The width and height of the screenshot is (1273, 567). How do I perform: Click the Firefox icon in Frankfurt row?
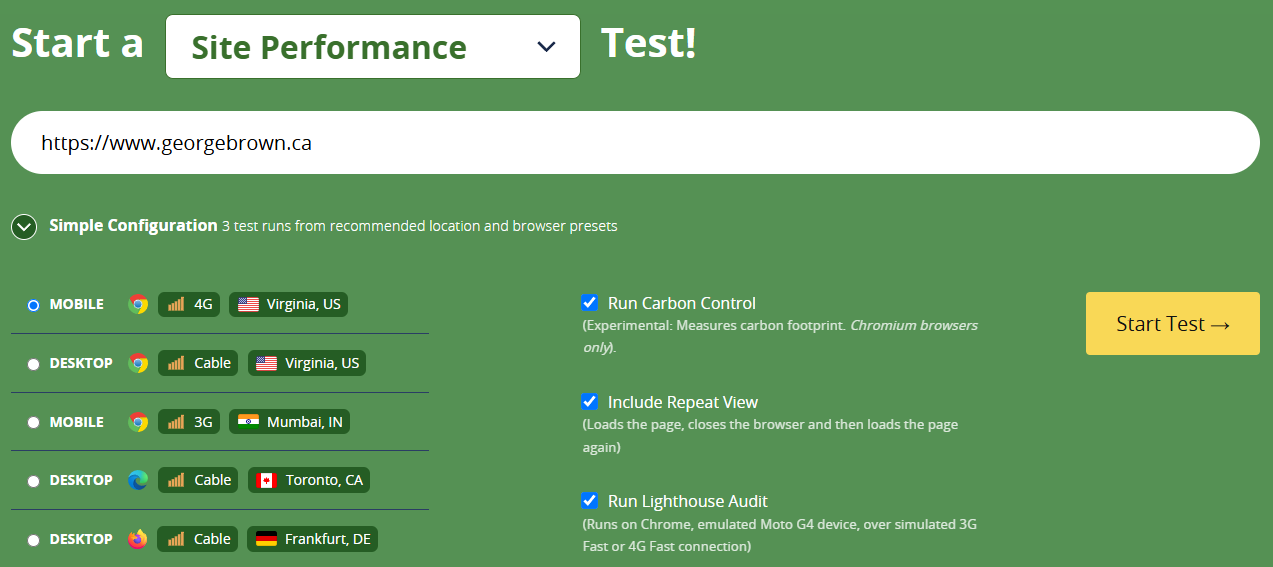pos(138,539)
